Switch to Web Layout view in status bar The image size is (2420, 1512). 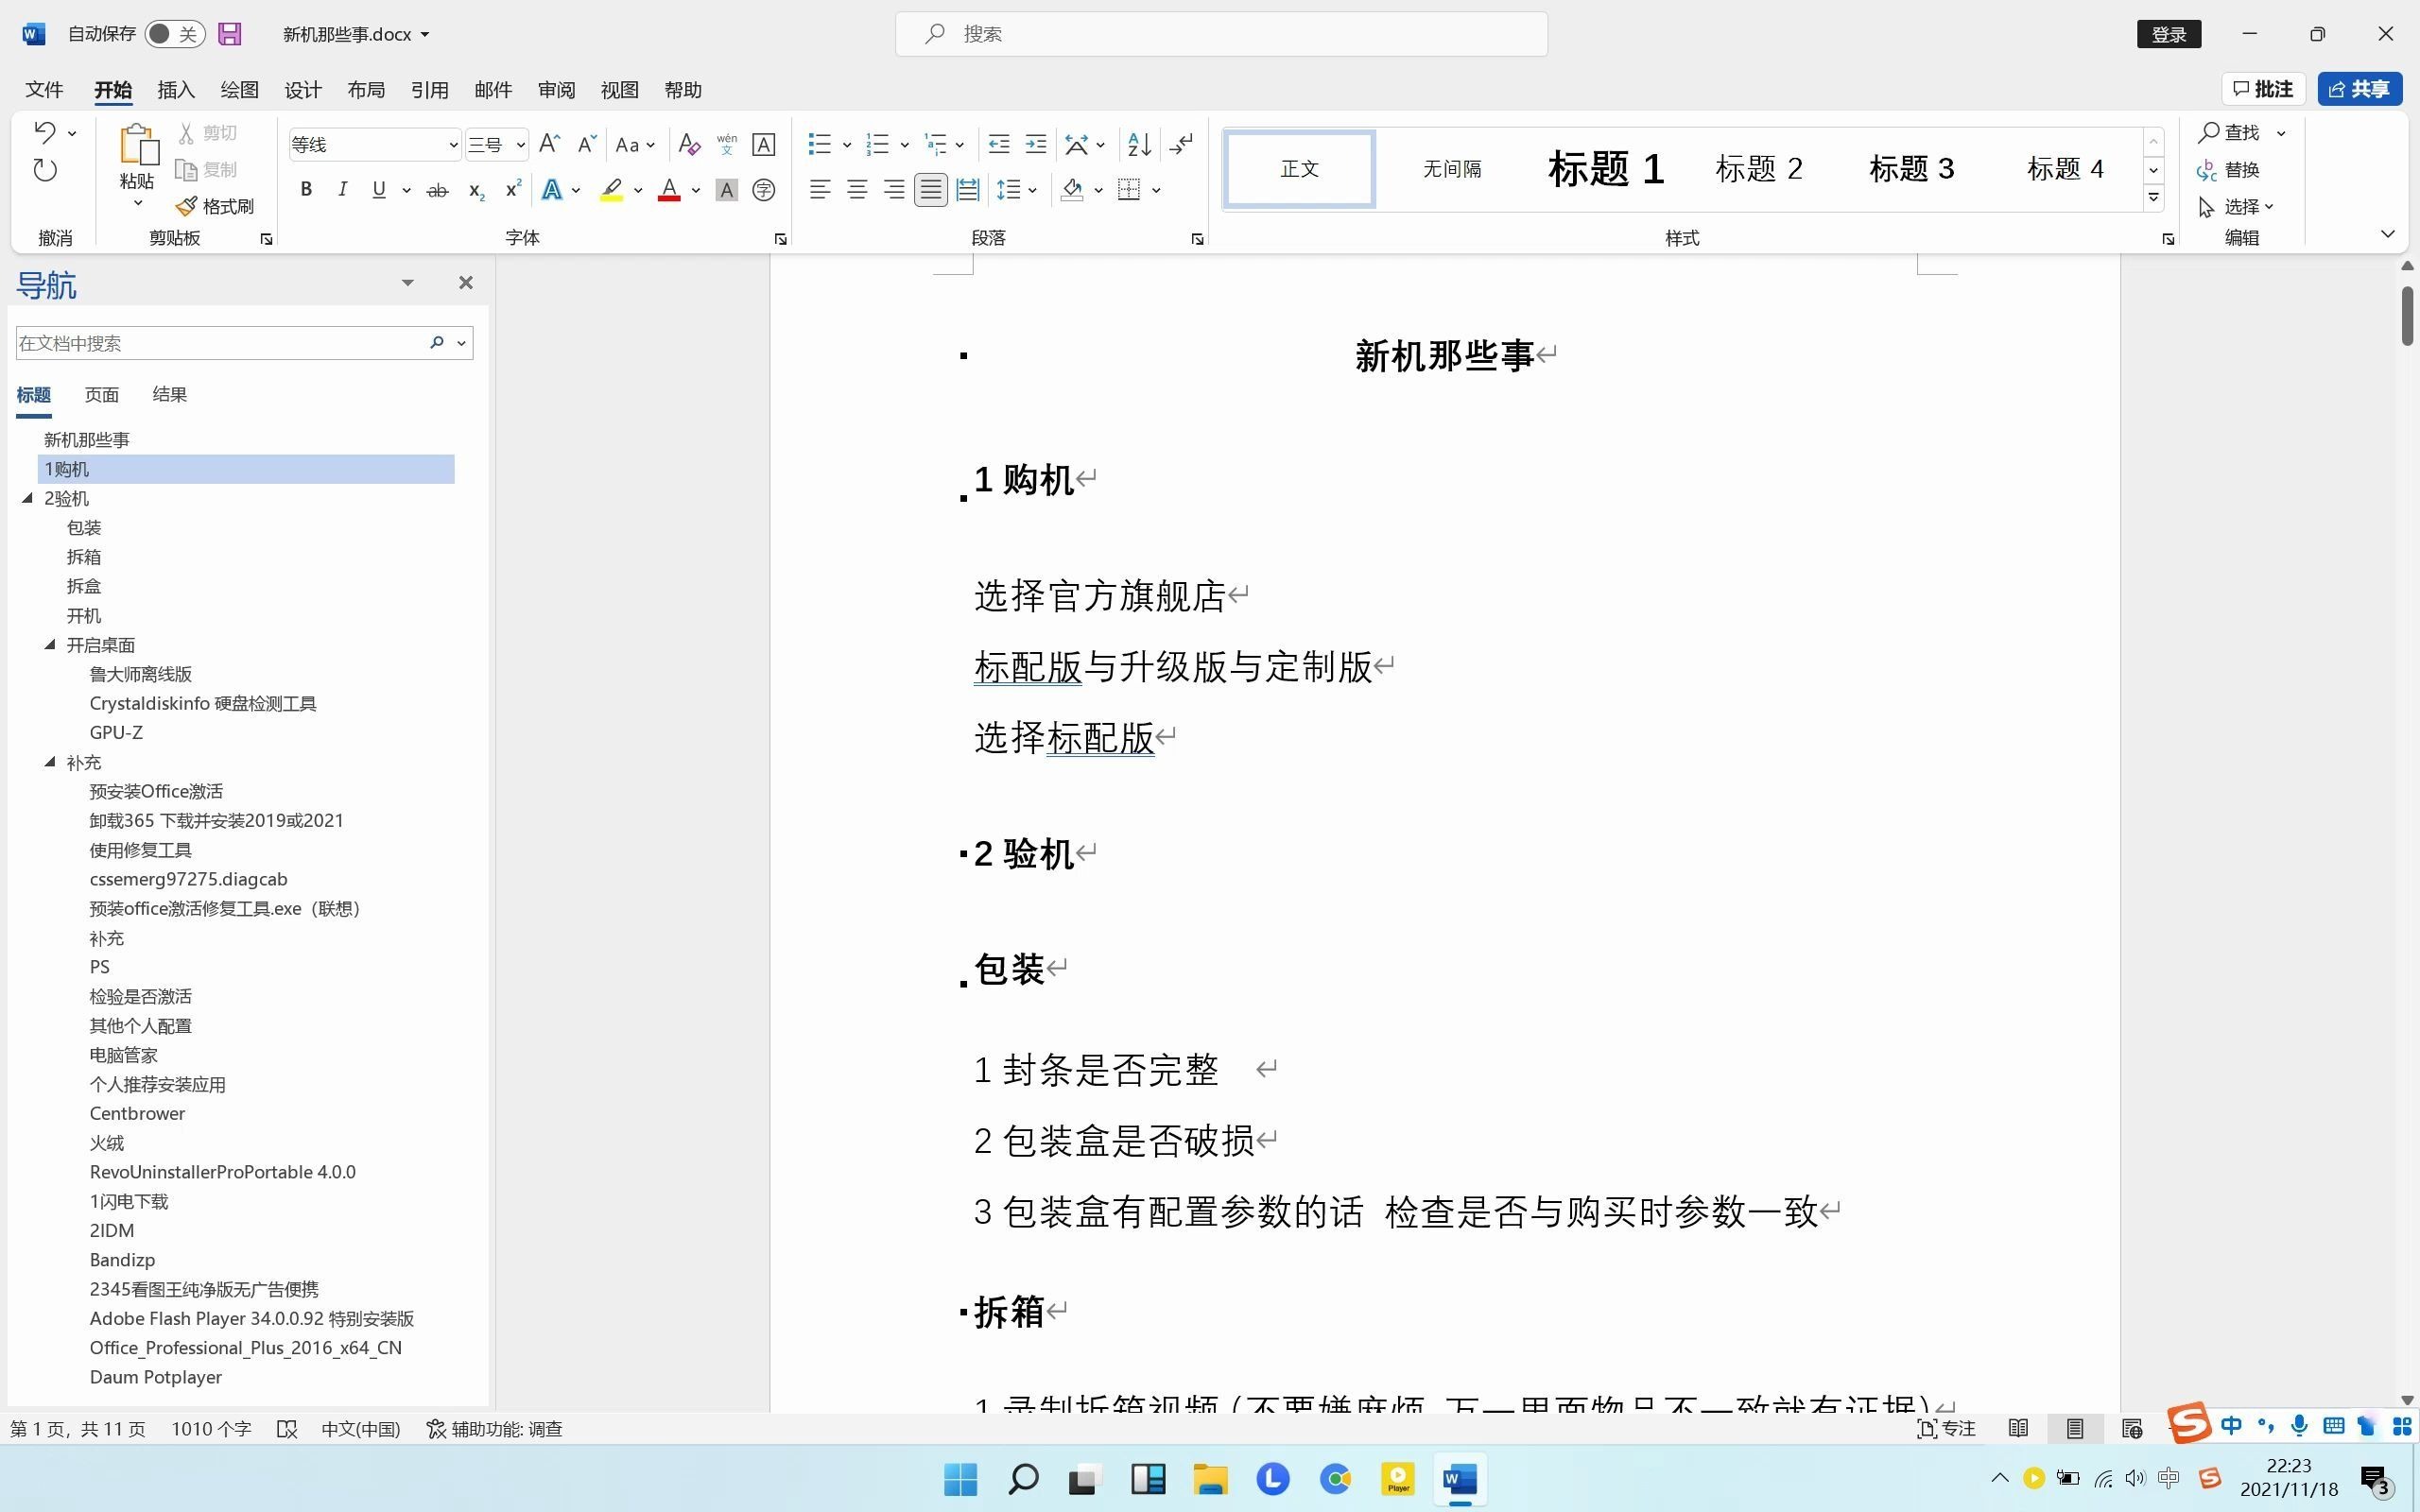[2131, 1428]
